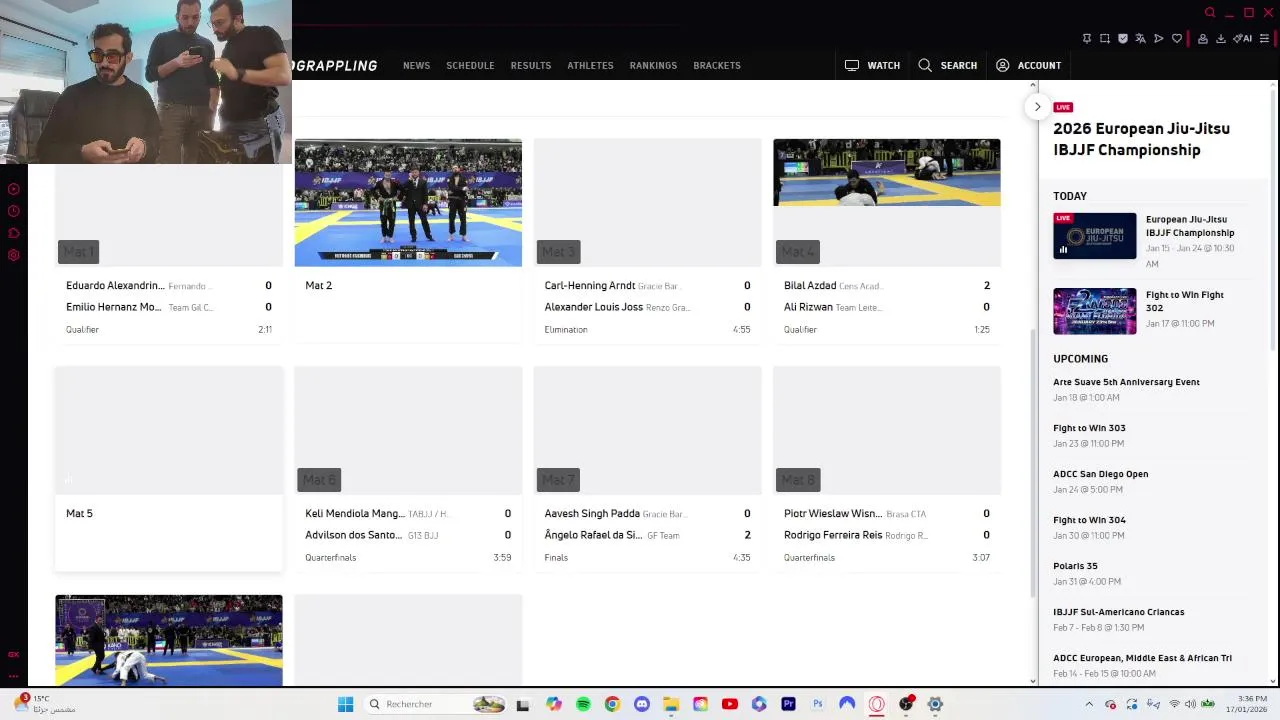Click the 2026 European Jiu-Jitsu IBJJF Championship title

tap(1141, 139)
